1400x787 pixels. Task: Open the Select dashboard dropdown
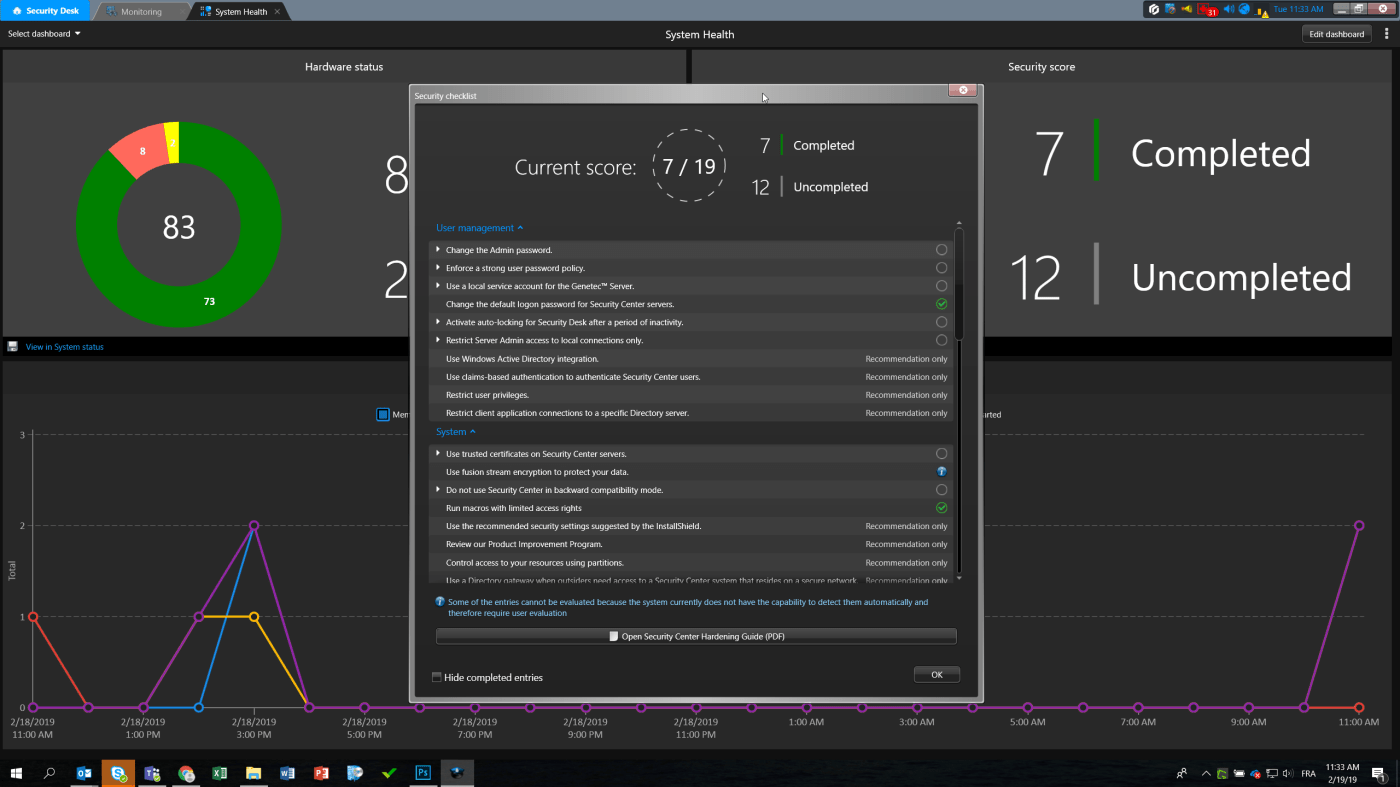tap(44, 34)
